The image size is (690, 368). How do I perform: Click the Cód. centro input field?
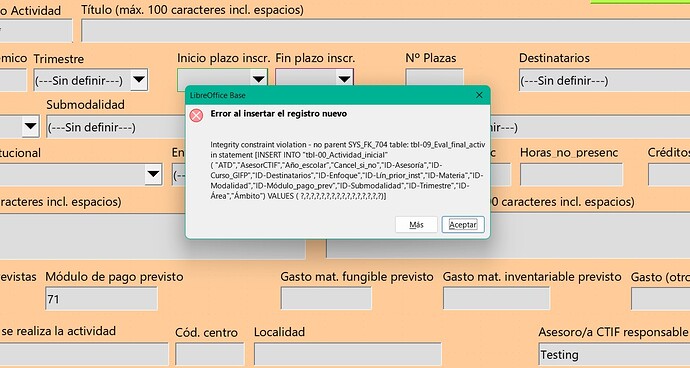point(209,354)
